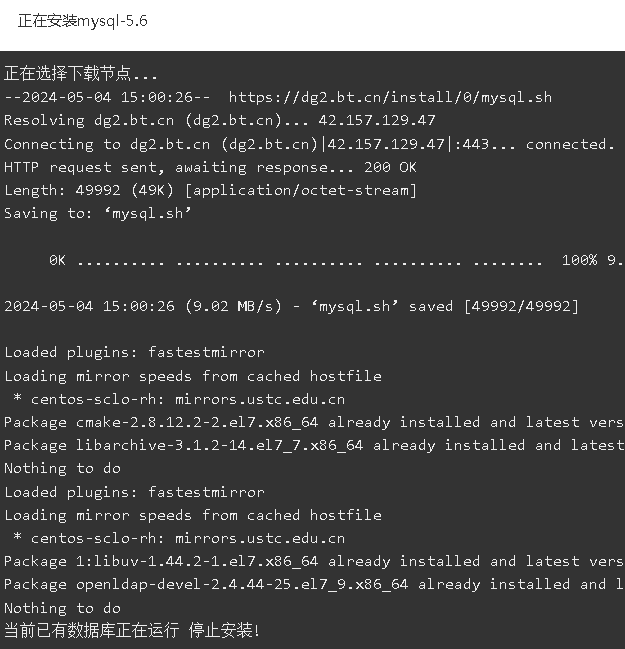Click the title '正在安装mysql-5.6'
Viewport: 625px width, 649px height.
83,21
